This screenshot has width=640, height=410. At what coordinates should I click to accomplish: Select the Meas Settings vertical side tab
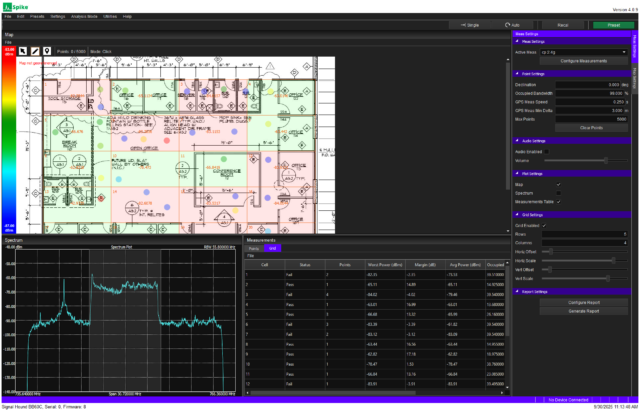click(x=635, y=47)
